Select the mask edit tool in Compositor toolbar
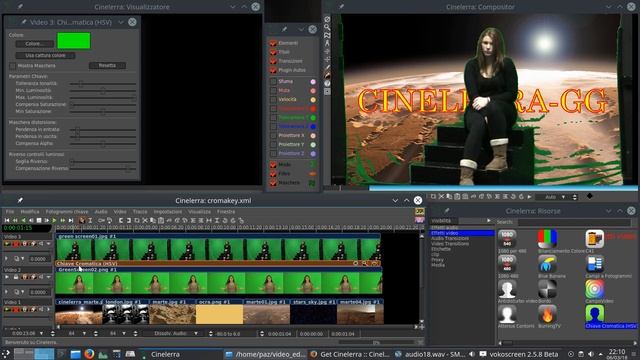This screenshot has height=360, width=640. [x=327, y=35]
